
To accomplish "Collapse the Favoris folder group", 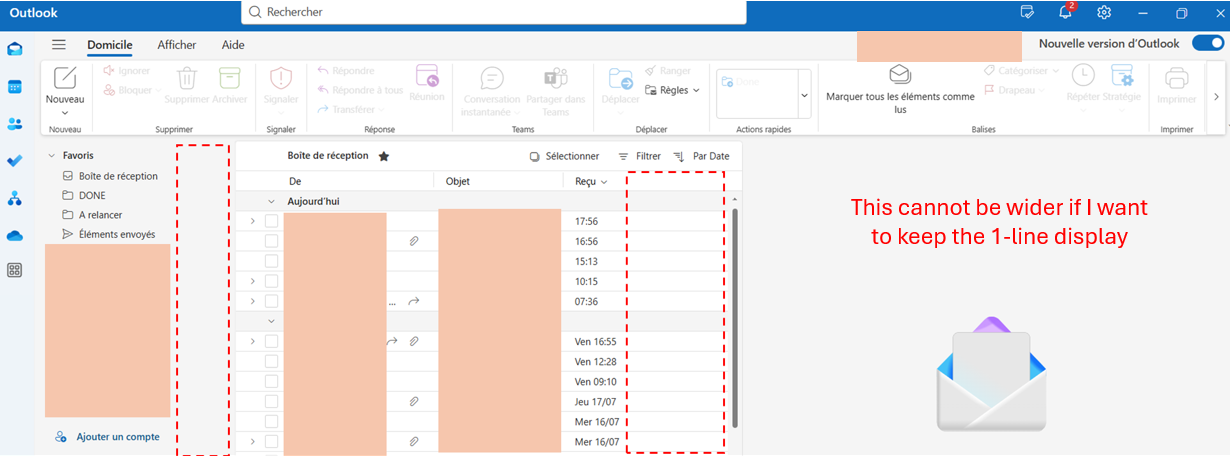I will click(52, 156).
